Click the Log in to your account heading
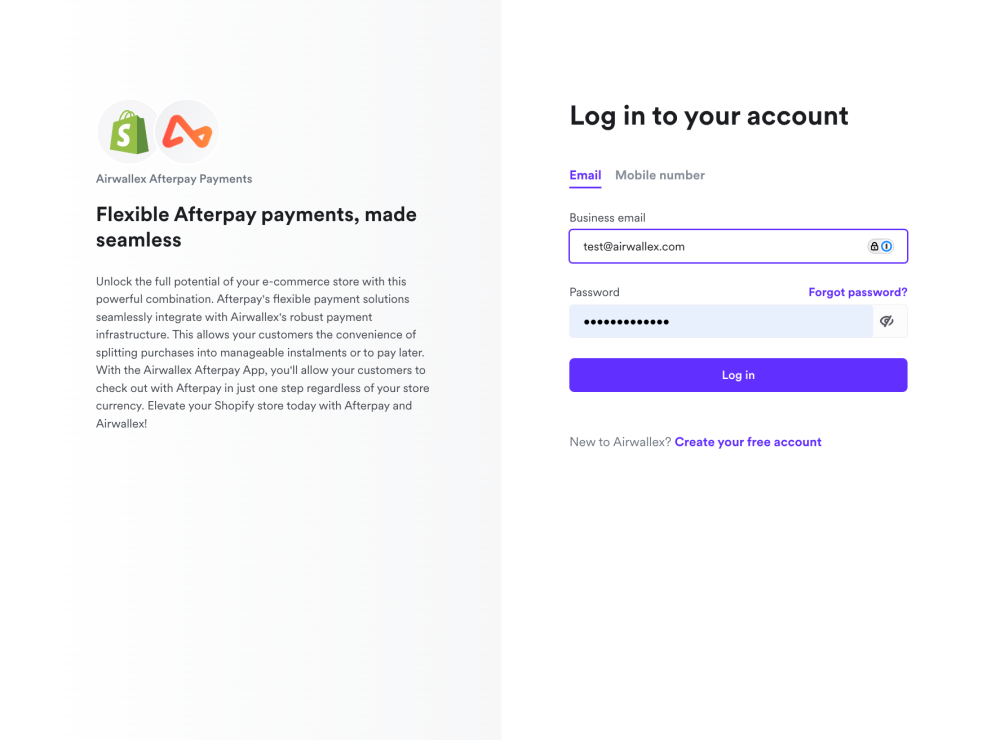This screenshot has height=740, width=1000. pos(709,115)
